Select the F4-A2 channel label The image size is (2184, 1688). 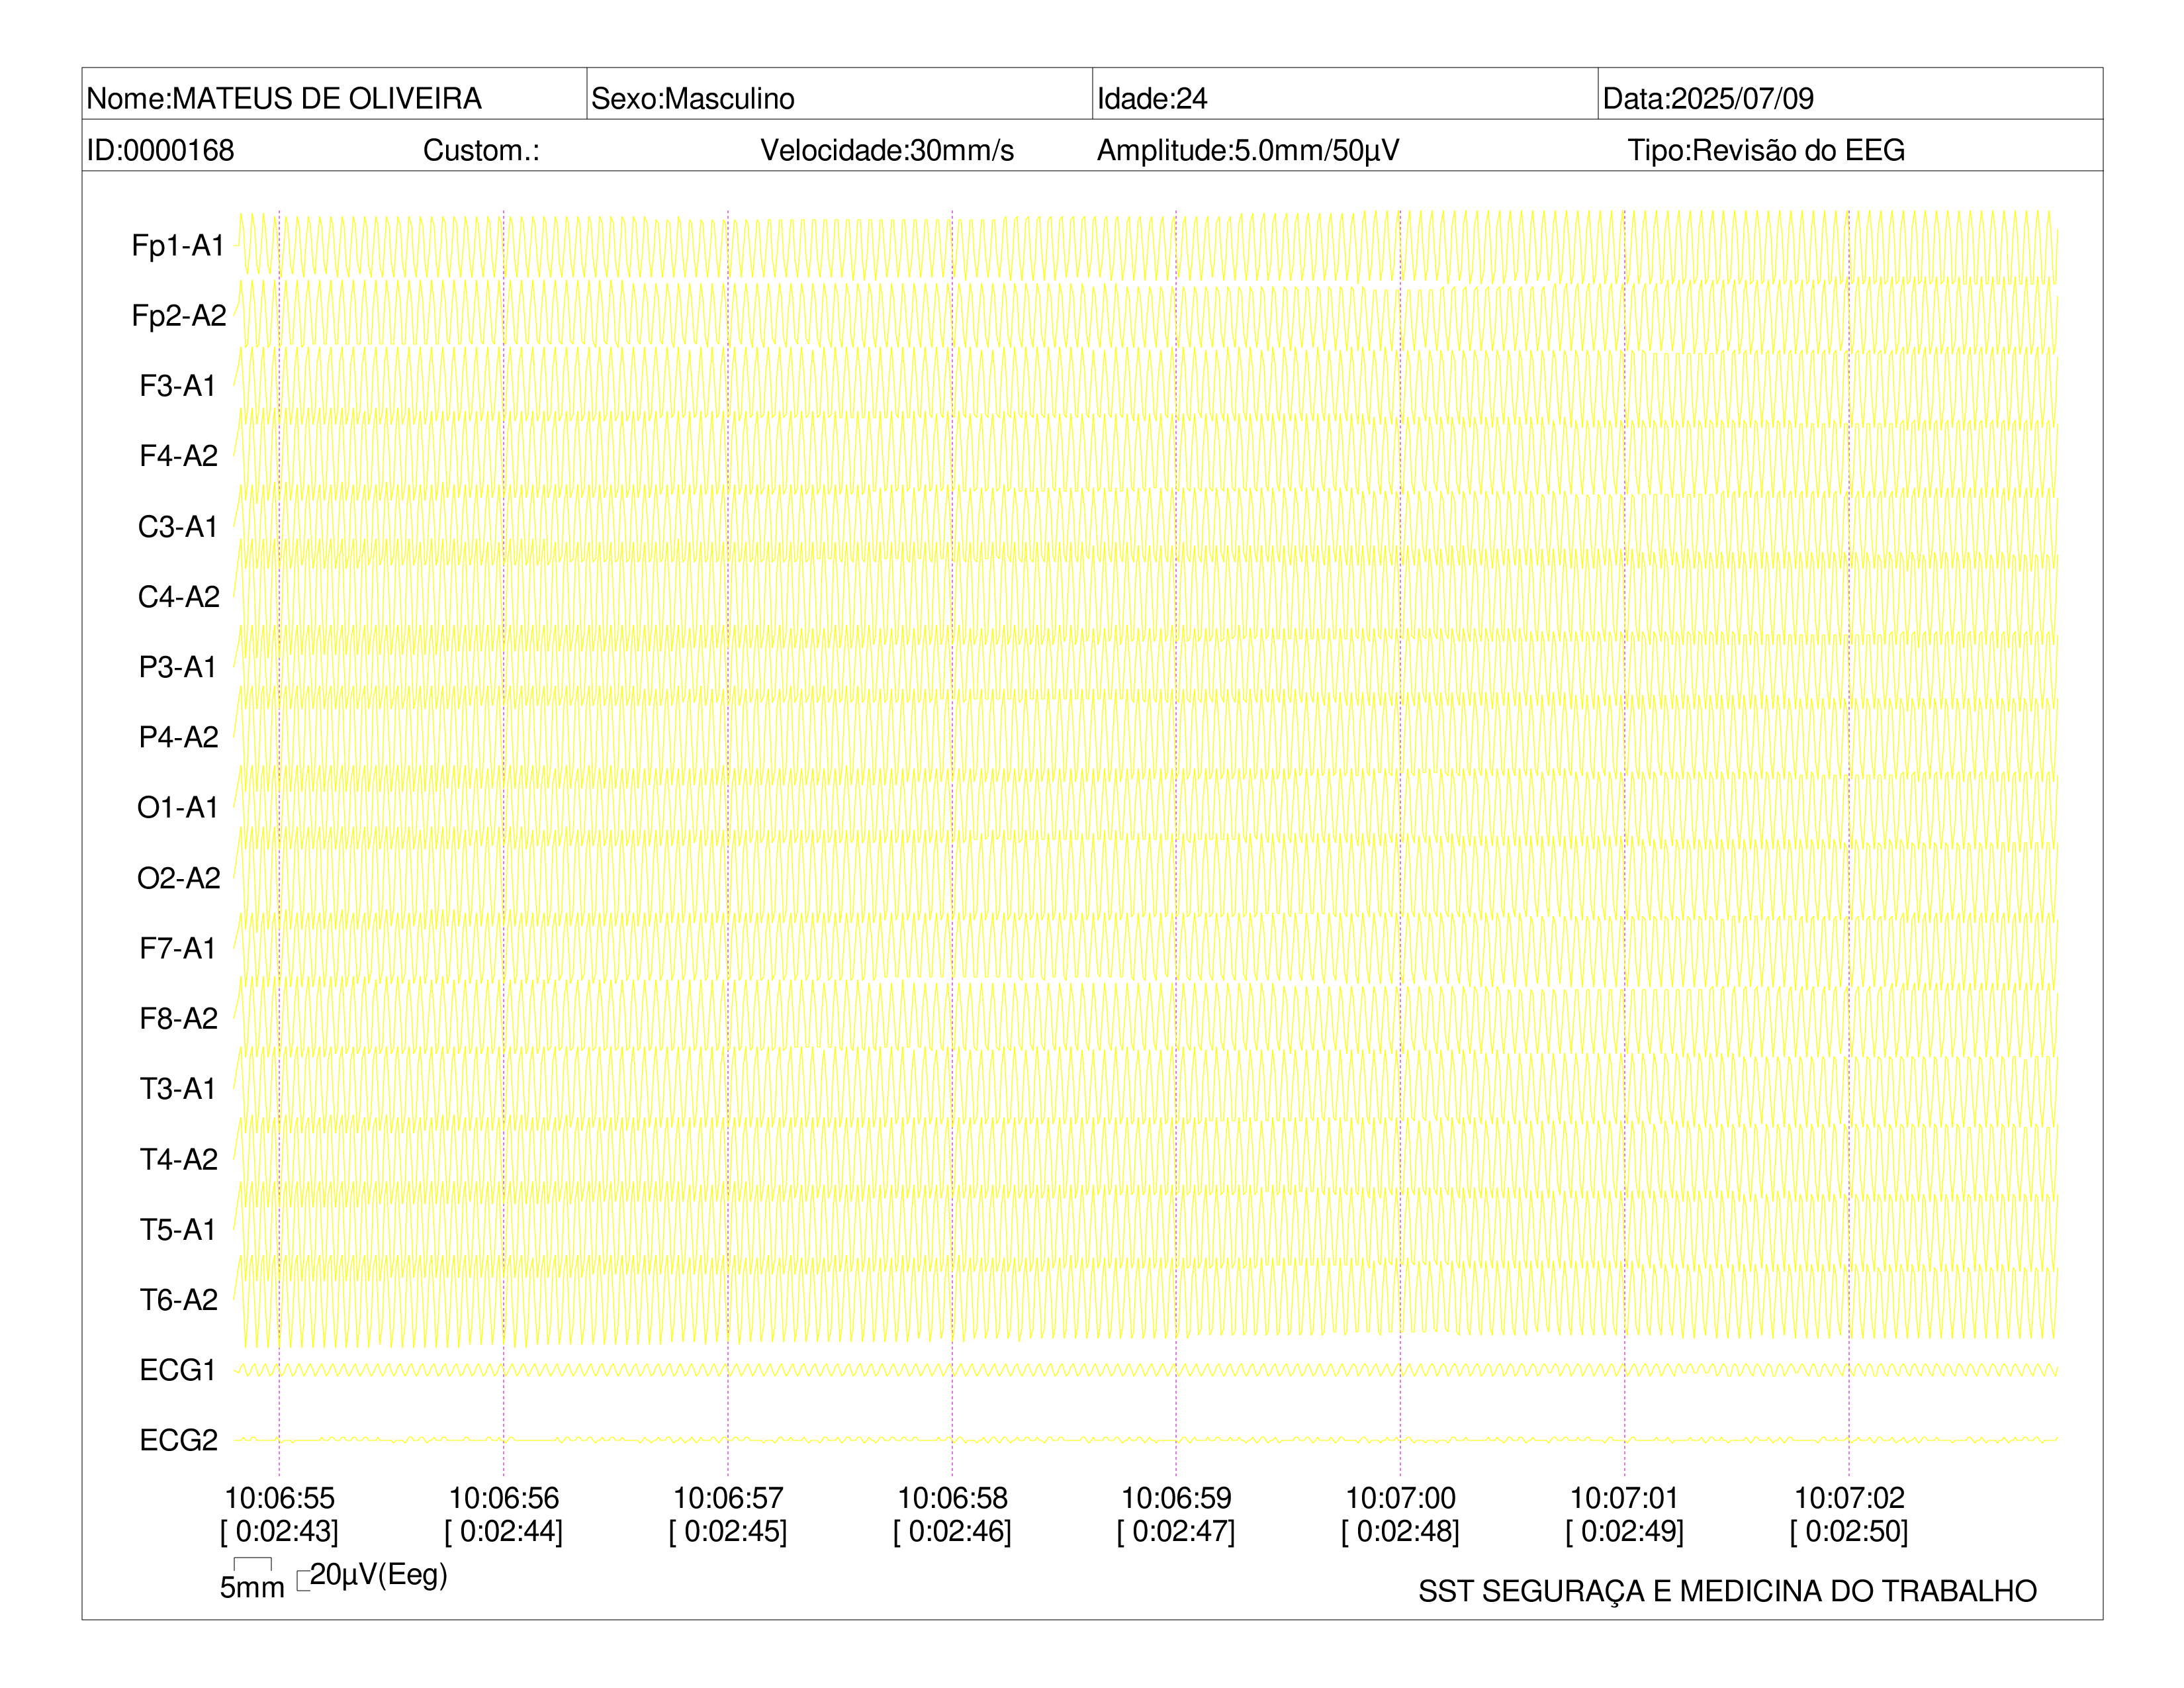[178, 456]
